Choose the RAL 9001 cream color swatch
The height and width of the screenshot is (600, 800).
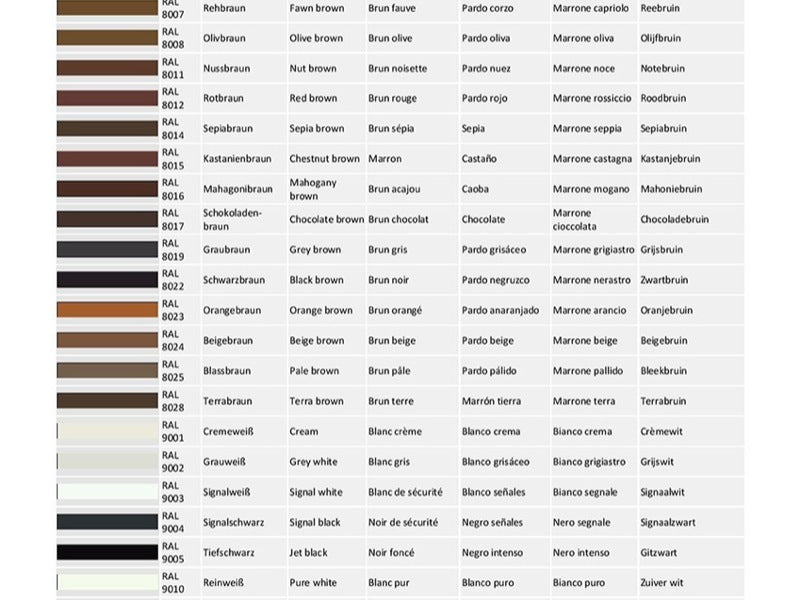pos(107,431)
